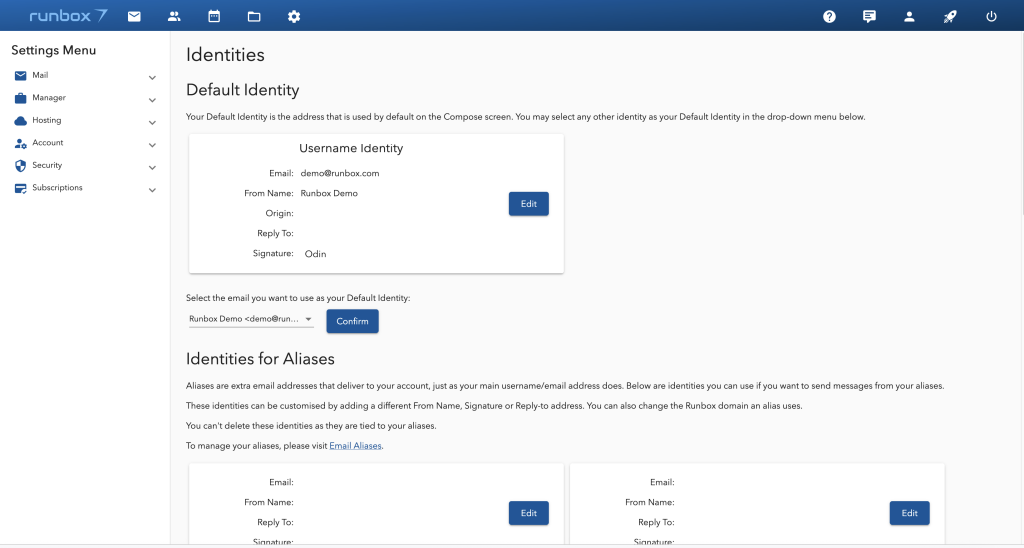Open the Files folder icon in top bar
The height and width of the screenshot is (548, 1024).
pyautogui.click(x=254, y=16)
